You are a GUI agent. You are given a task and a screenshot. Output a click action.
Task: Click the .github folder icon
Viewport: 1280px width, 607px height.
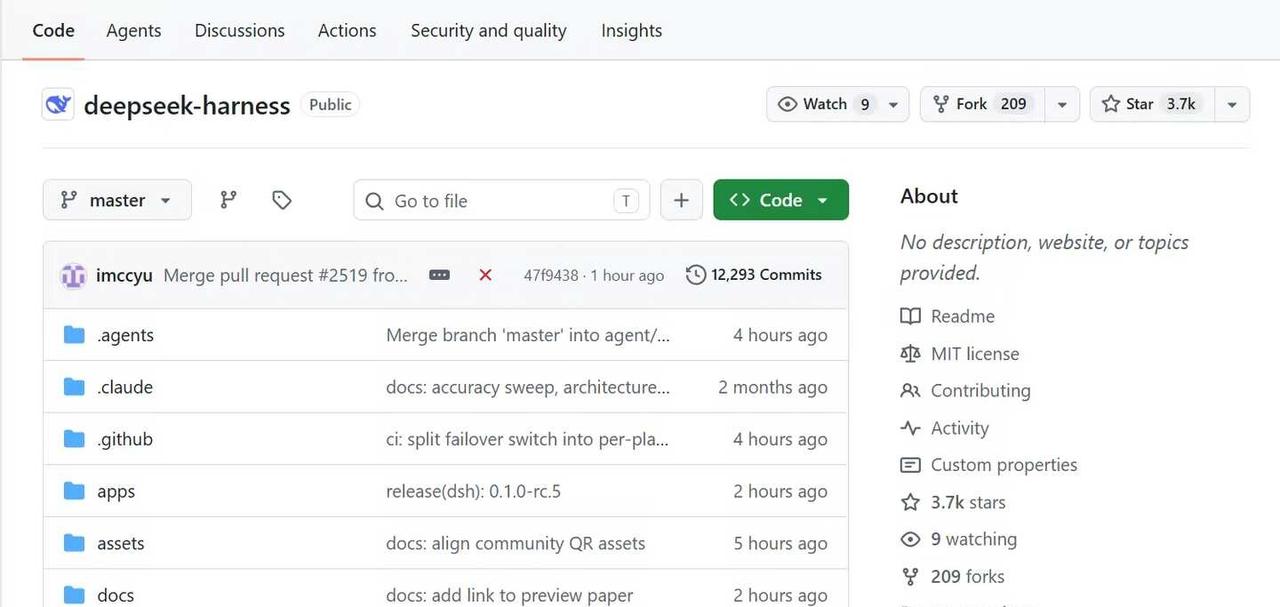pyautogui.click(x=74, y=439)
